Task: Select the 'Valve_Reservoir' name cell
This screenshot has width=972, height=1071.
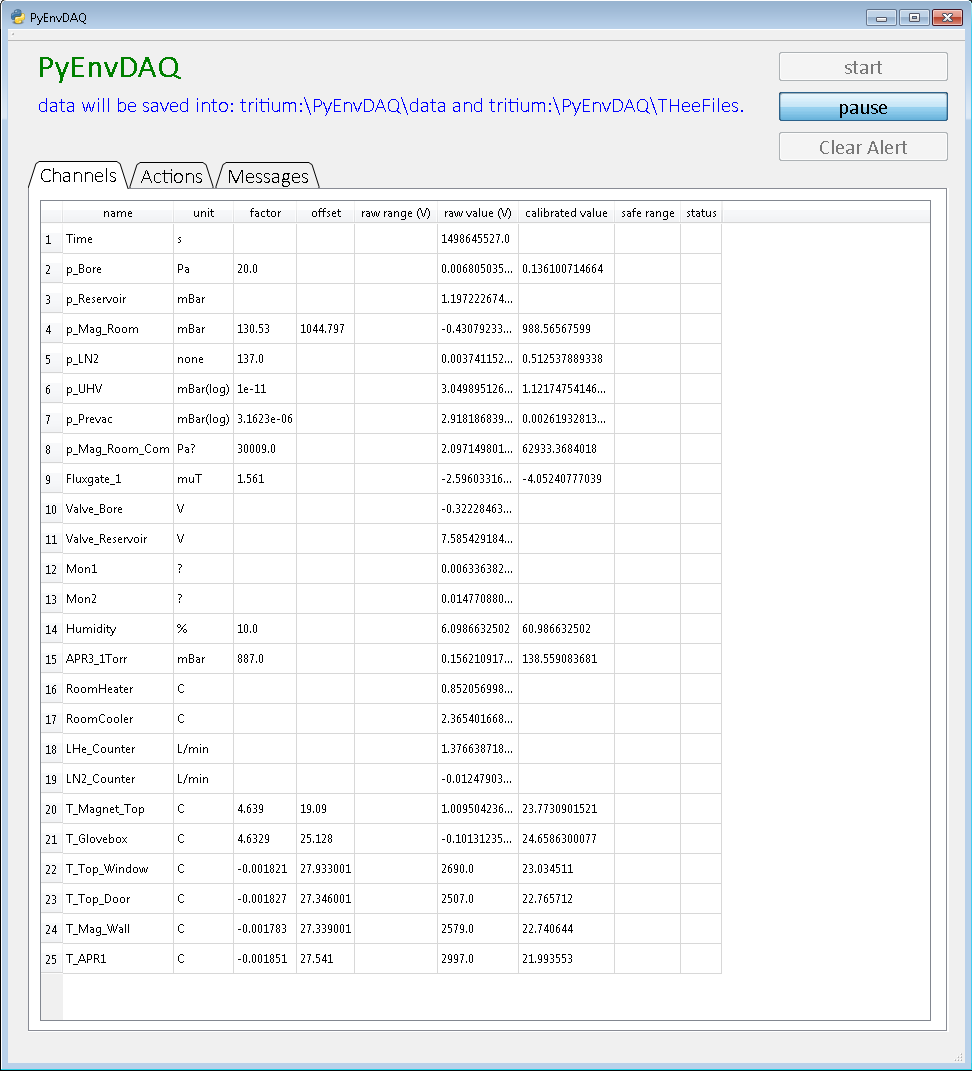Action: 118,540
